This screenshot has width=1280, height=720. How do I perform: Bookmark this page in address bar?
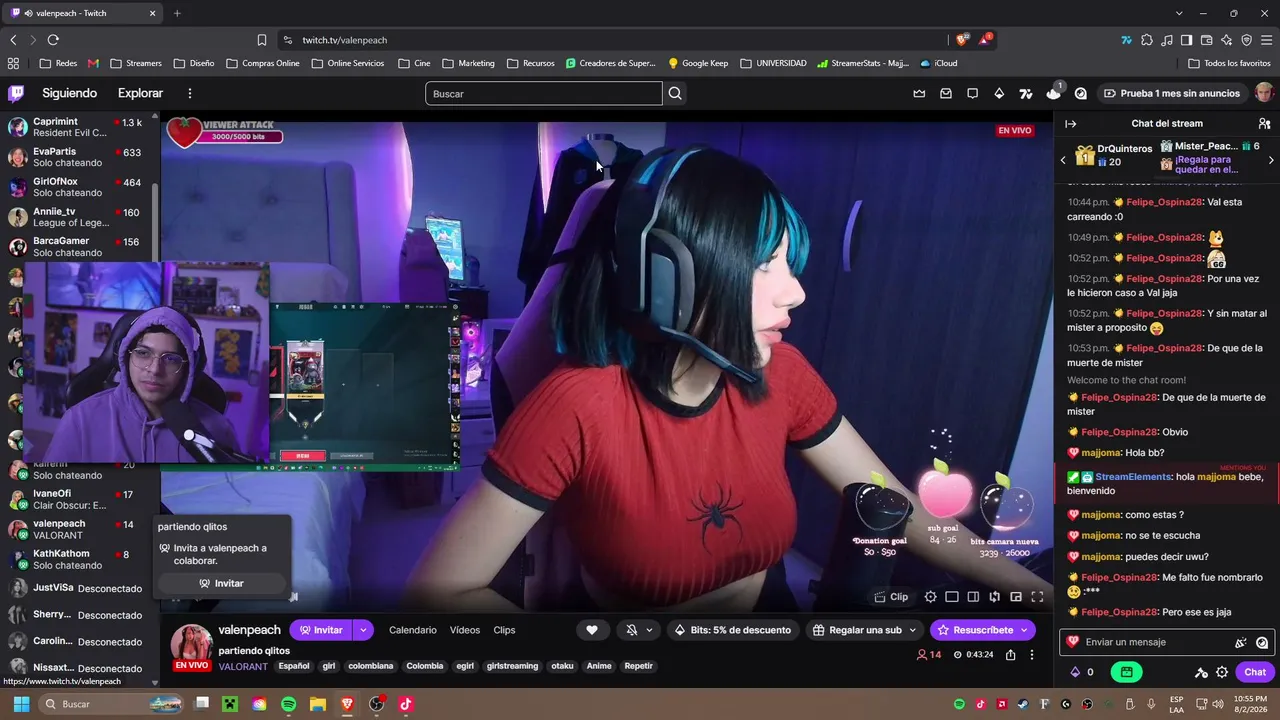pyautogui.click(x=262, y=40)
